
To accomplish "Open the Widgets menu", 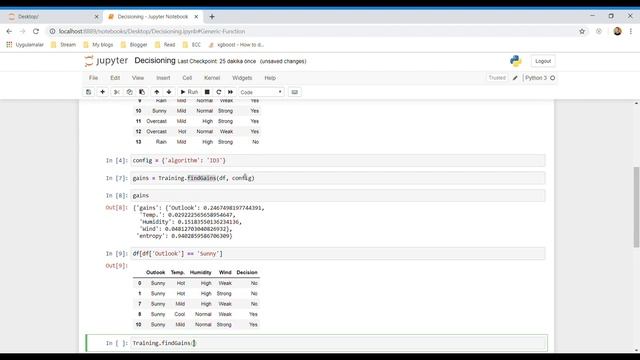I will pyautogui.click(x=242, y=78).
